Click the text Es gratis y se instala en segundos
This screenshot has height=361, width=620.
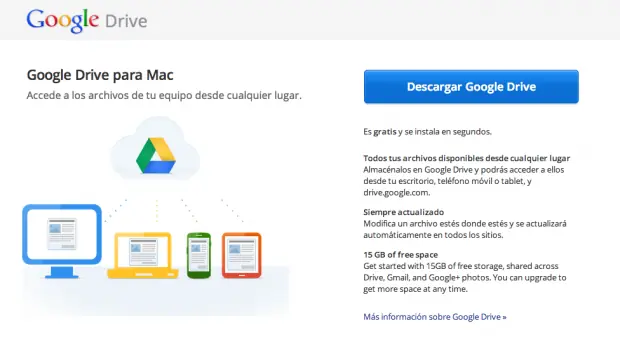(427, 132)
